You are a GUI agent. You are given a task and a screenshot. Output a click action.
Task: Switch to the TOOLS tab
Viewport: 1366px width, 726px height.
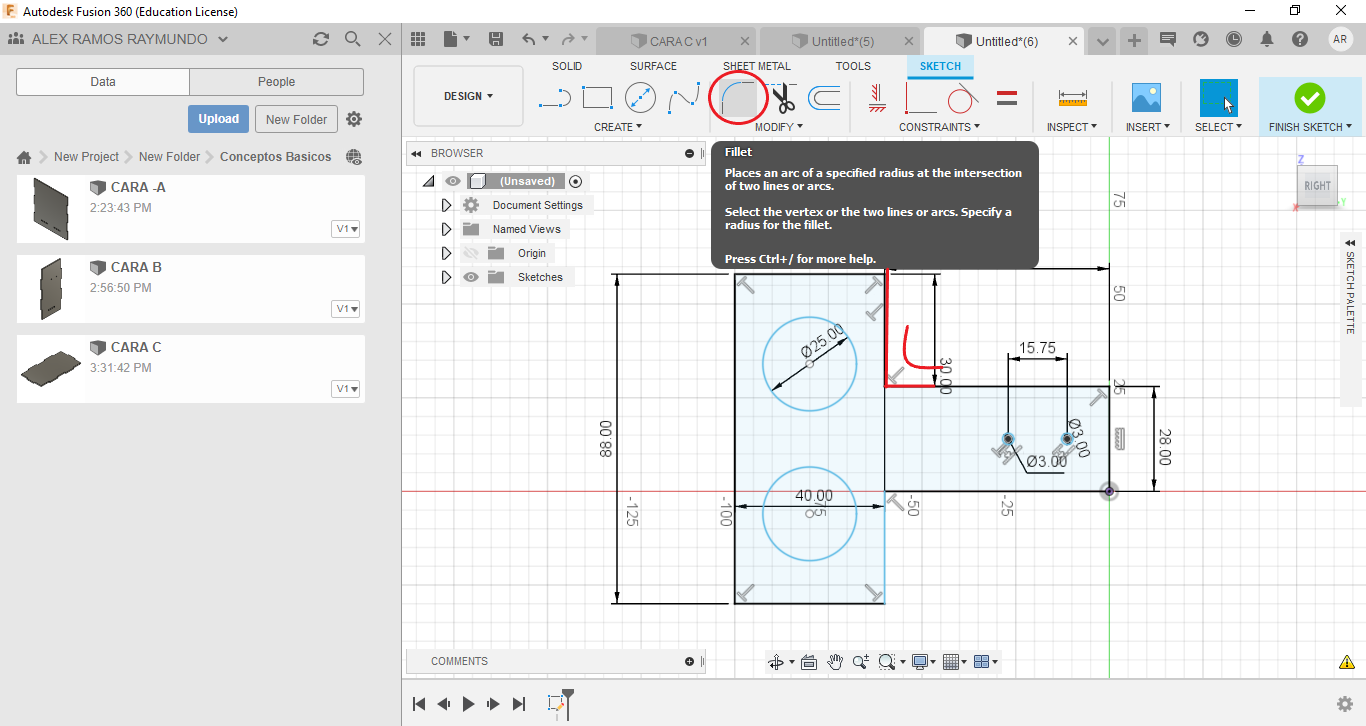(853, 66)
